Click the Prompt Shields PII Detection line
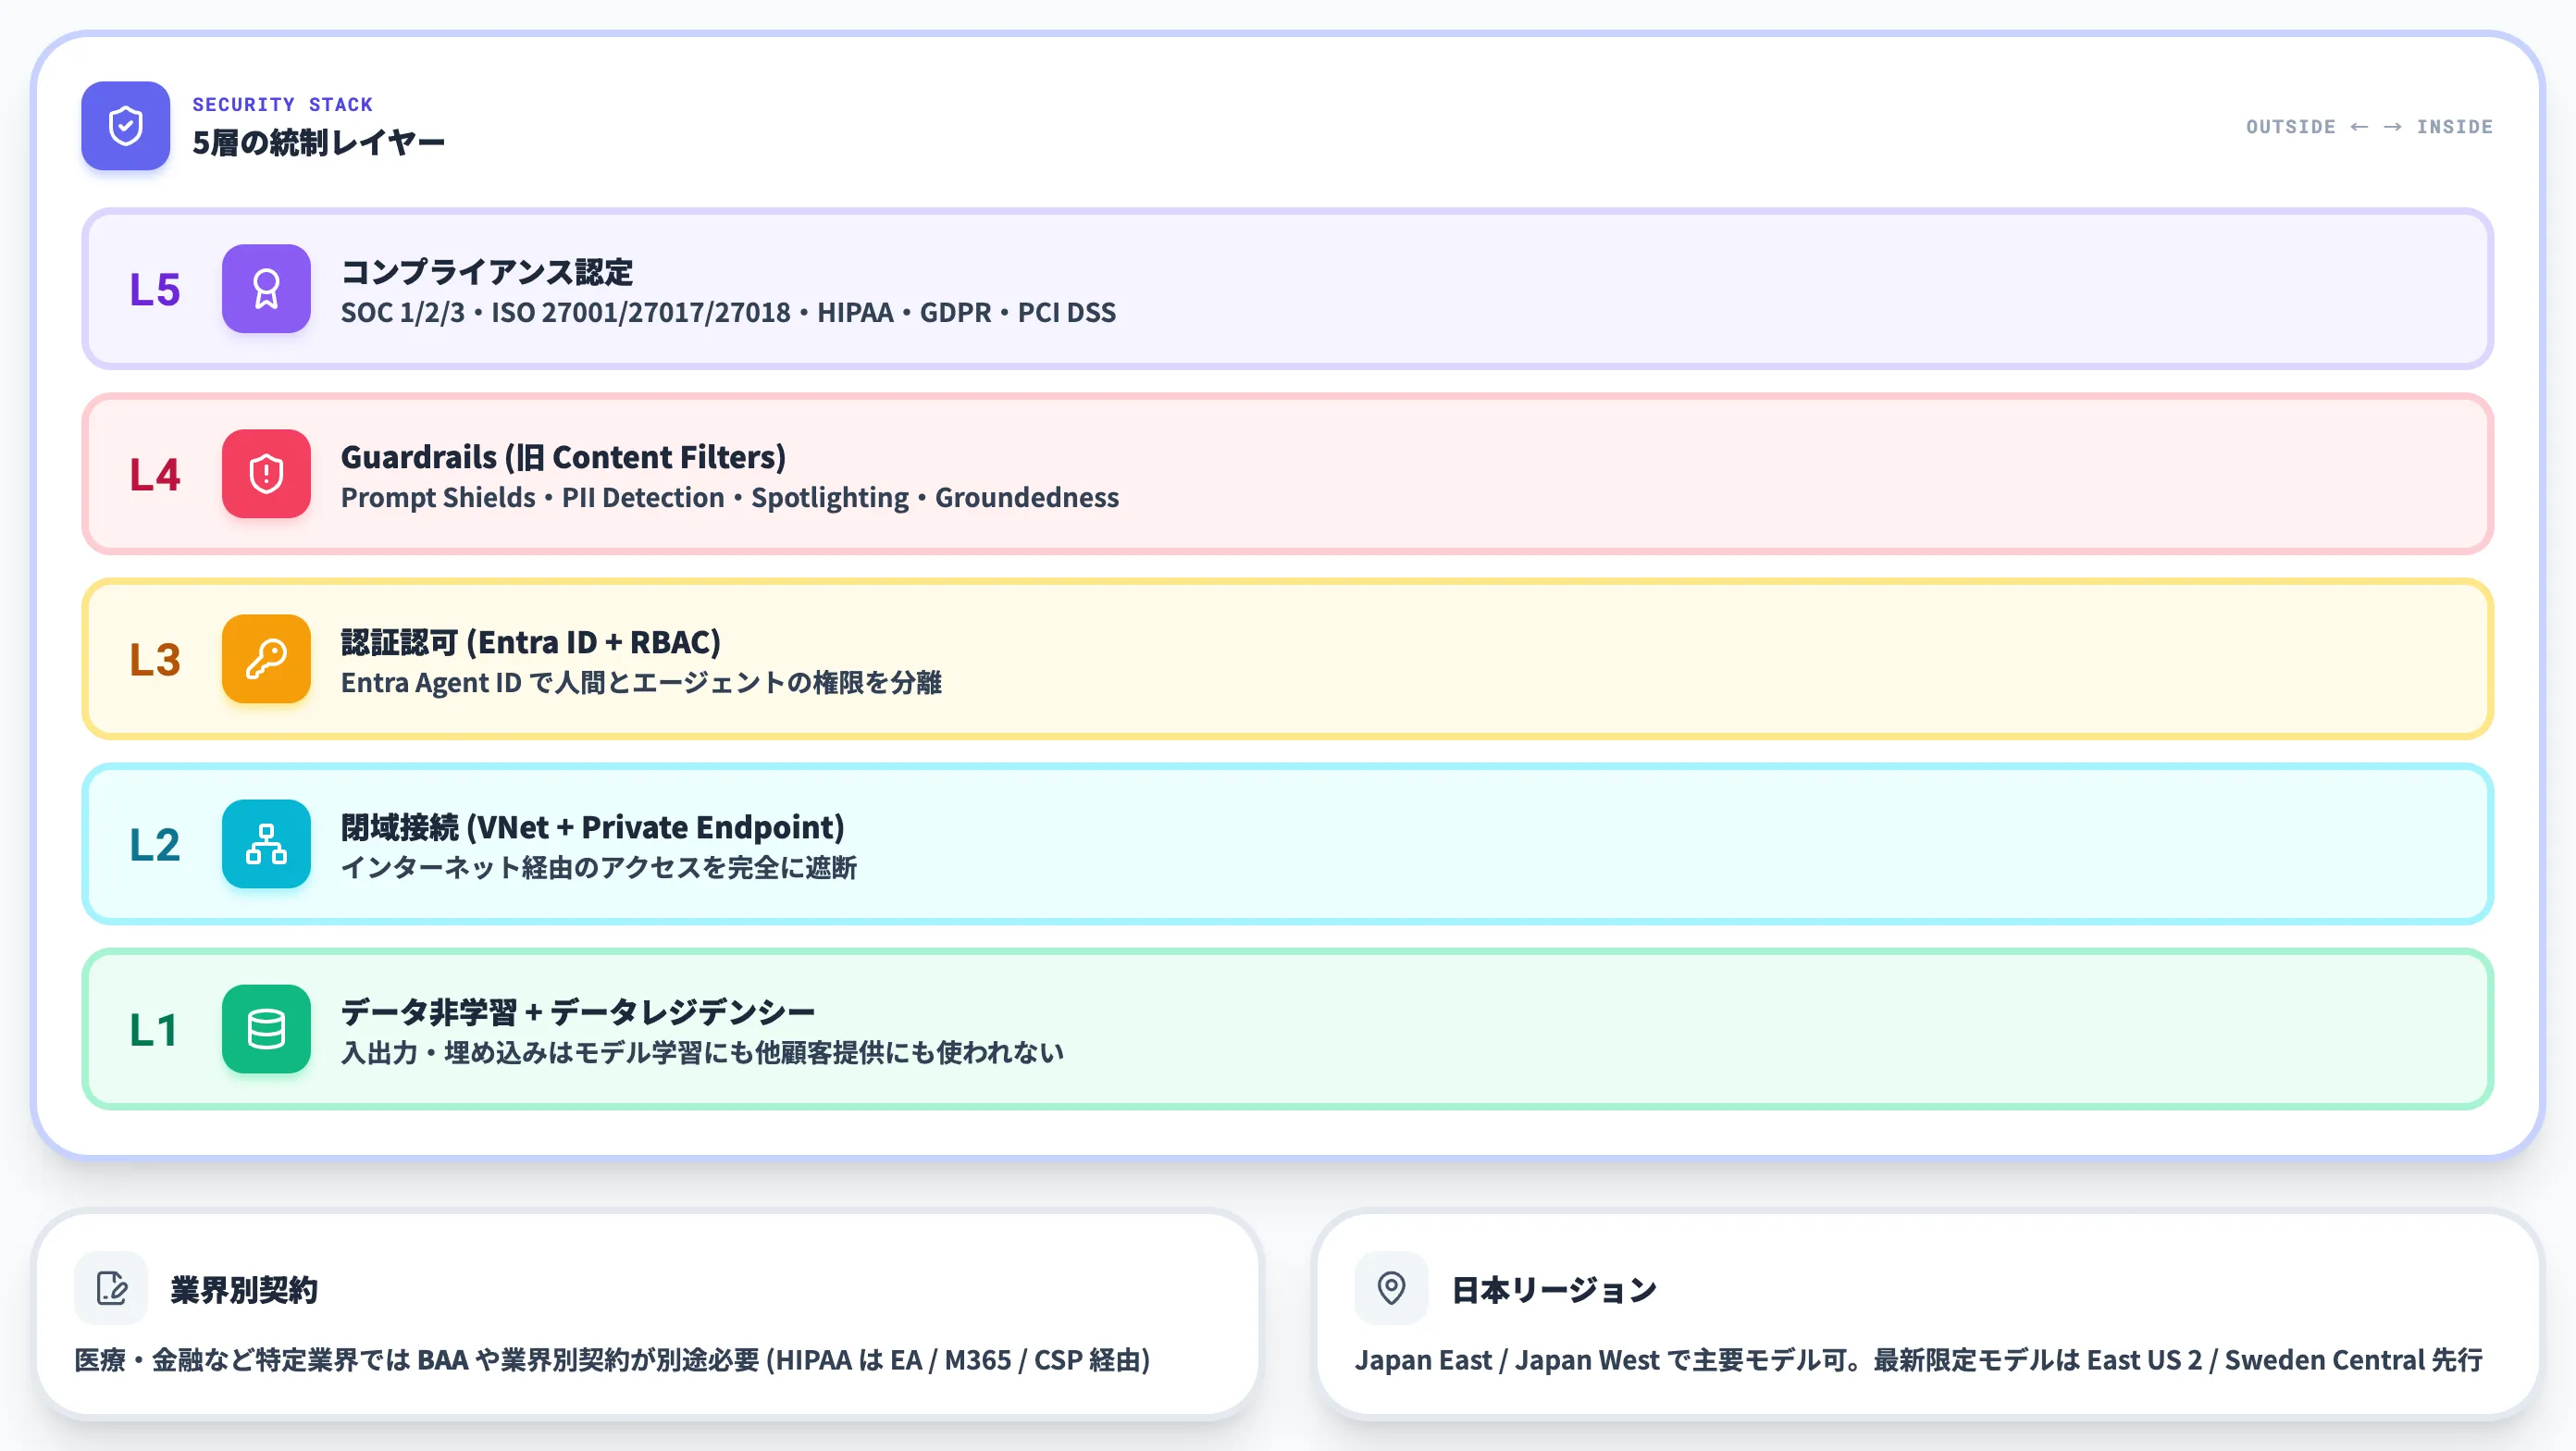Image resolution: width=2576 pixels, height=1451 pixels. pyautogui.click(x=730, y=498)
